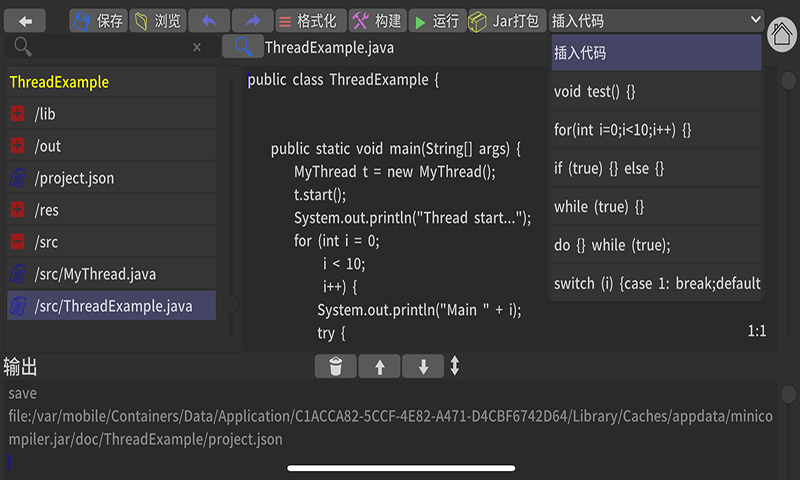Click the back arrow button
800x480 pixels.
point(25,20)
